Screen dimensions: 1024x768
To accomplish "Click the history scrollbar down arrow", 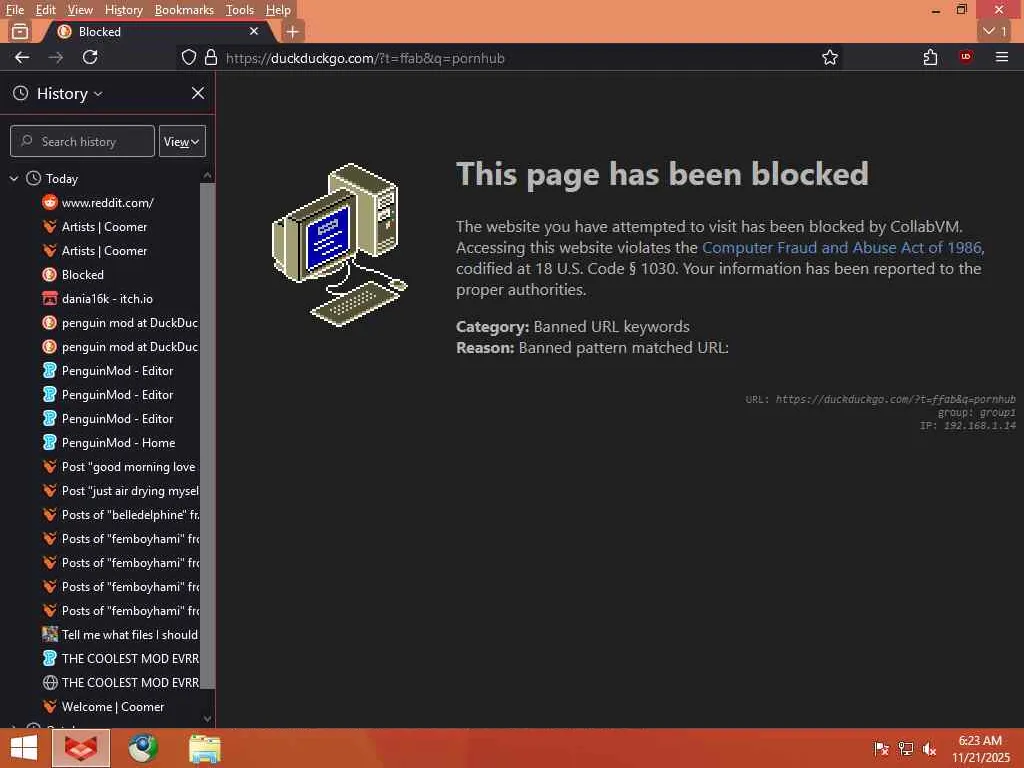I will click(x=207, y=718).
